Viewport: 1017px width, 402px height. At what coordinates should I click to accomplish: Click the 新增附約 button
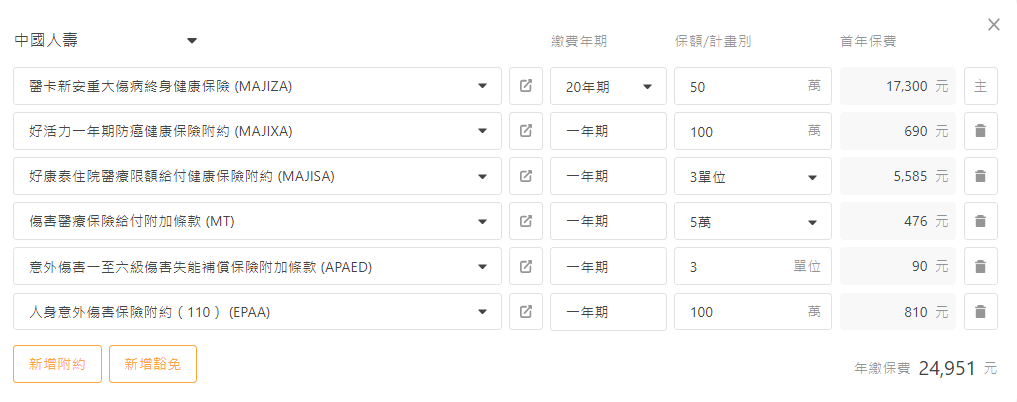[57, 364]
